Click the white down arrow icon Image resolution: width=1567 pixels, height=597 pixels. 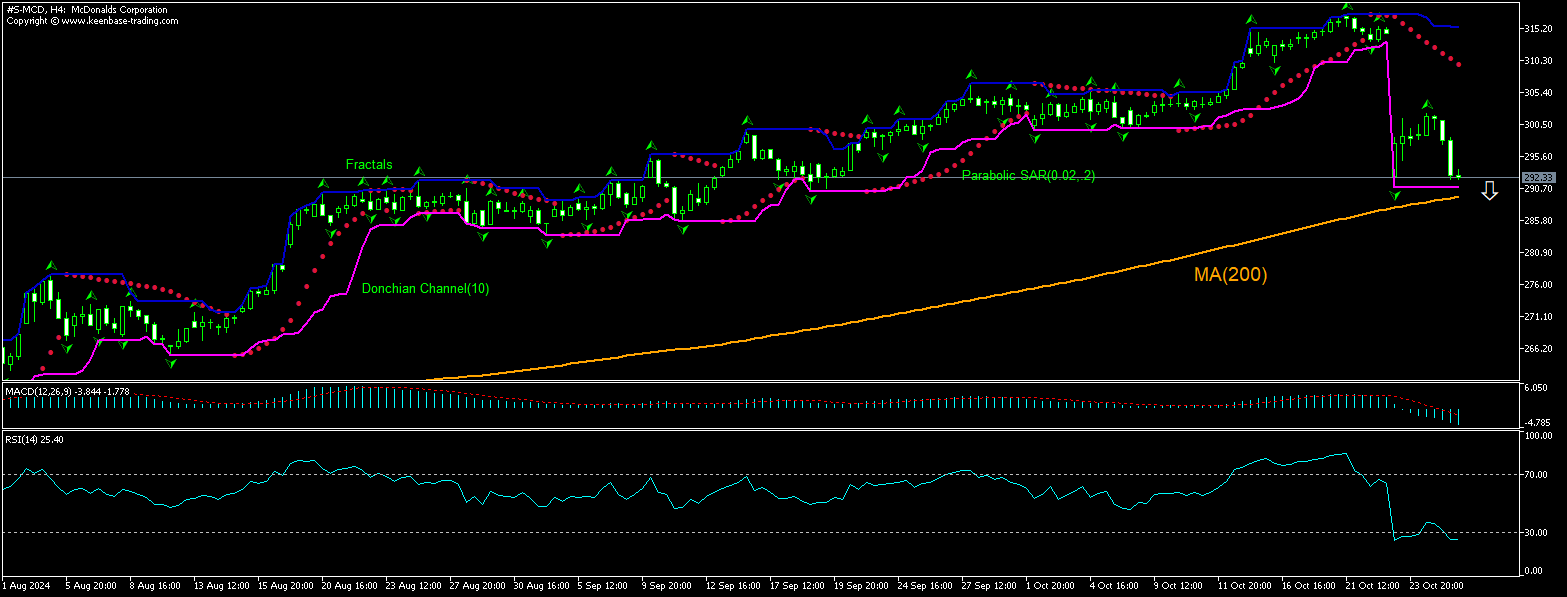click(x=1489, y=191)
